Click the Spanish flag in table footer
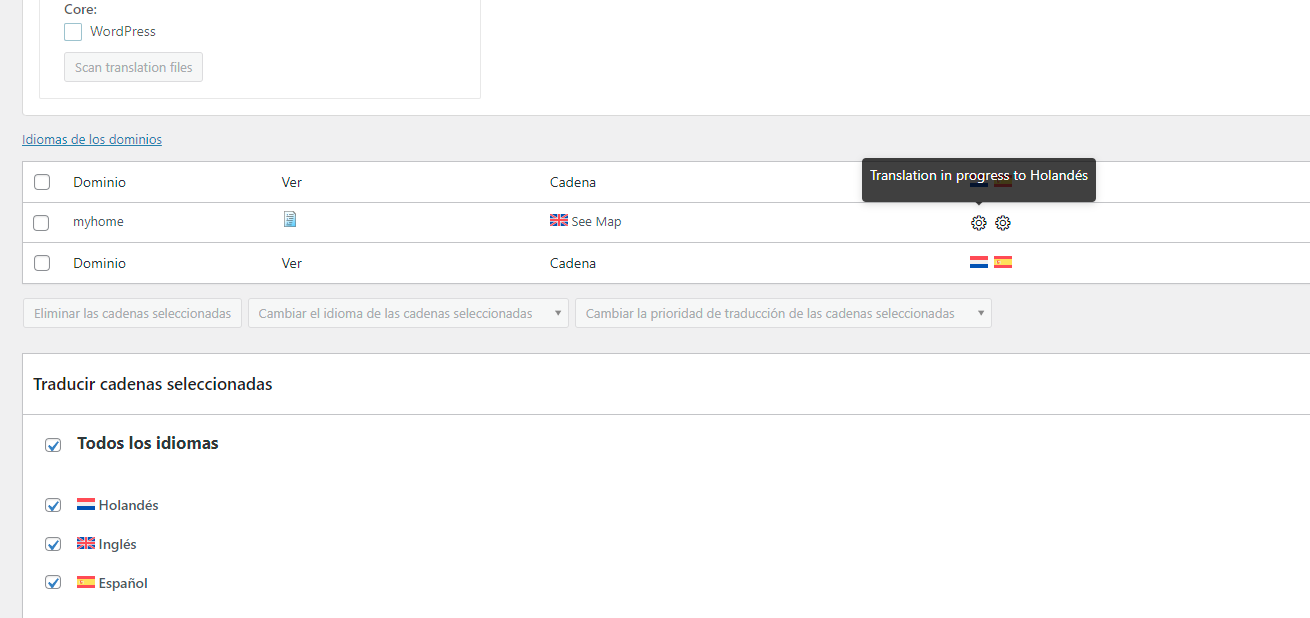The width and height of the screenshot is (1310, 618). pyautogui.click(x=1003, y=262)
